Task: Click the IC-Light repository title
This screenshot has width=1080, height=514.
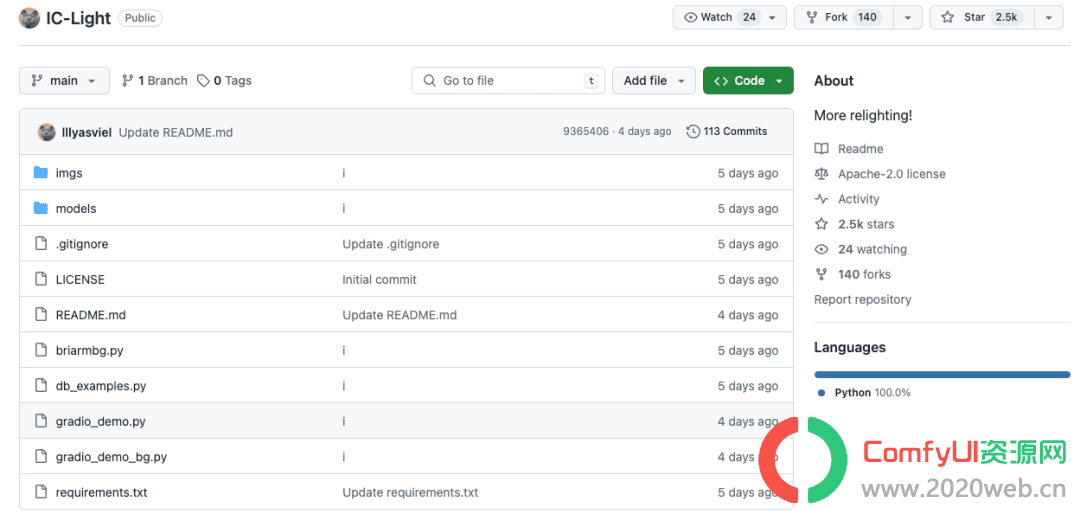Action: [78, 18]
